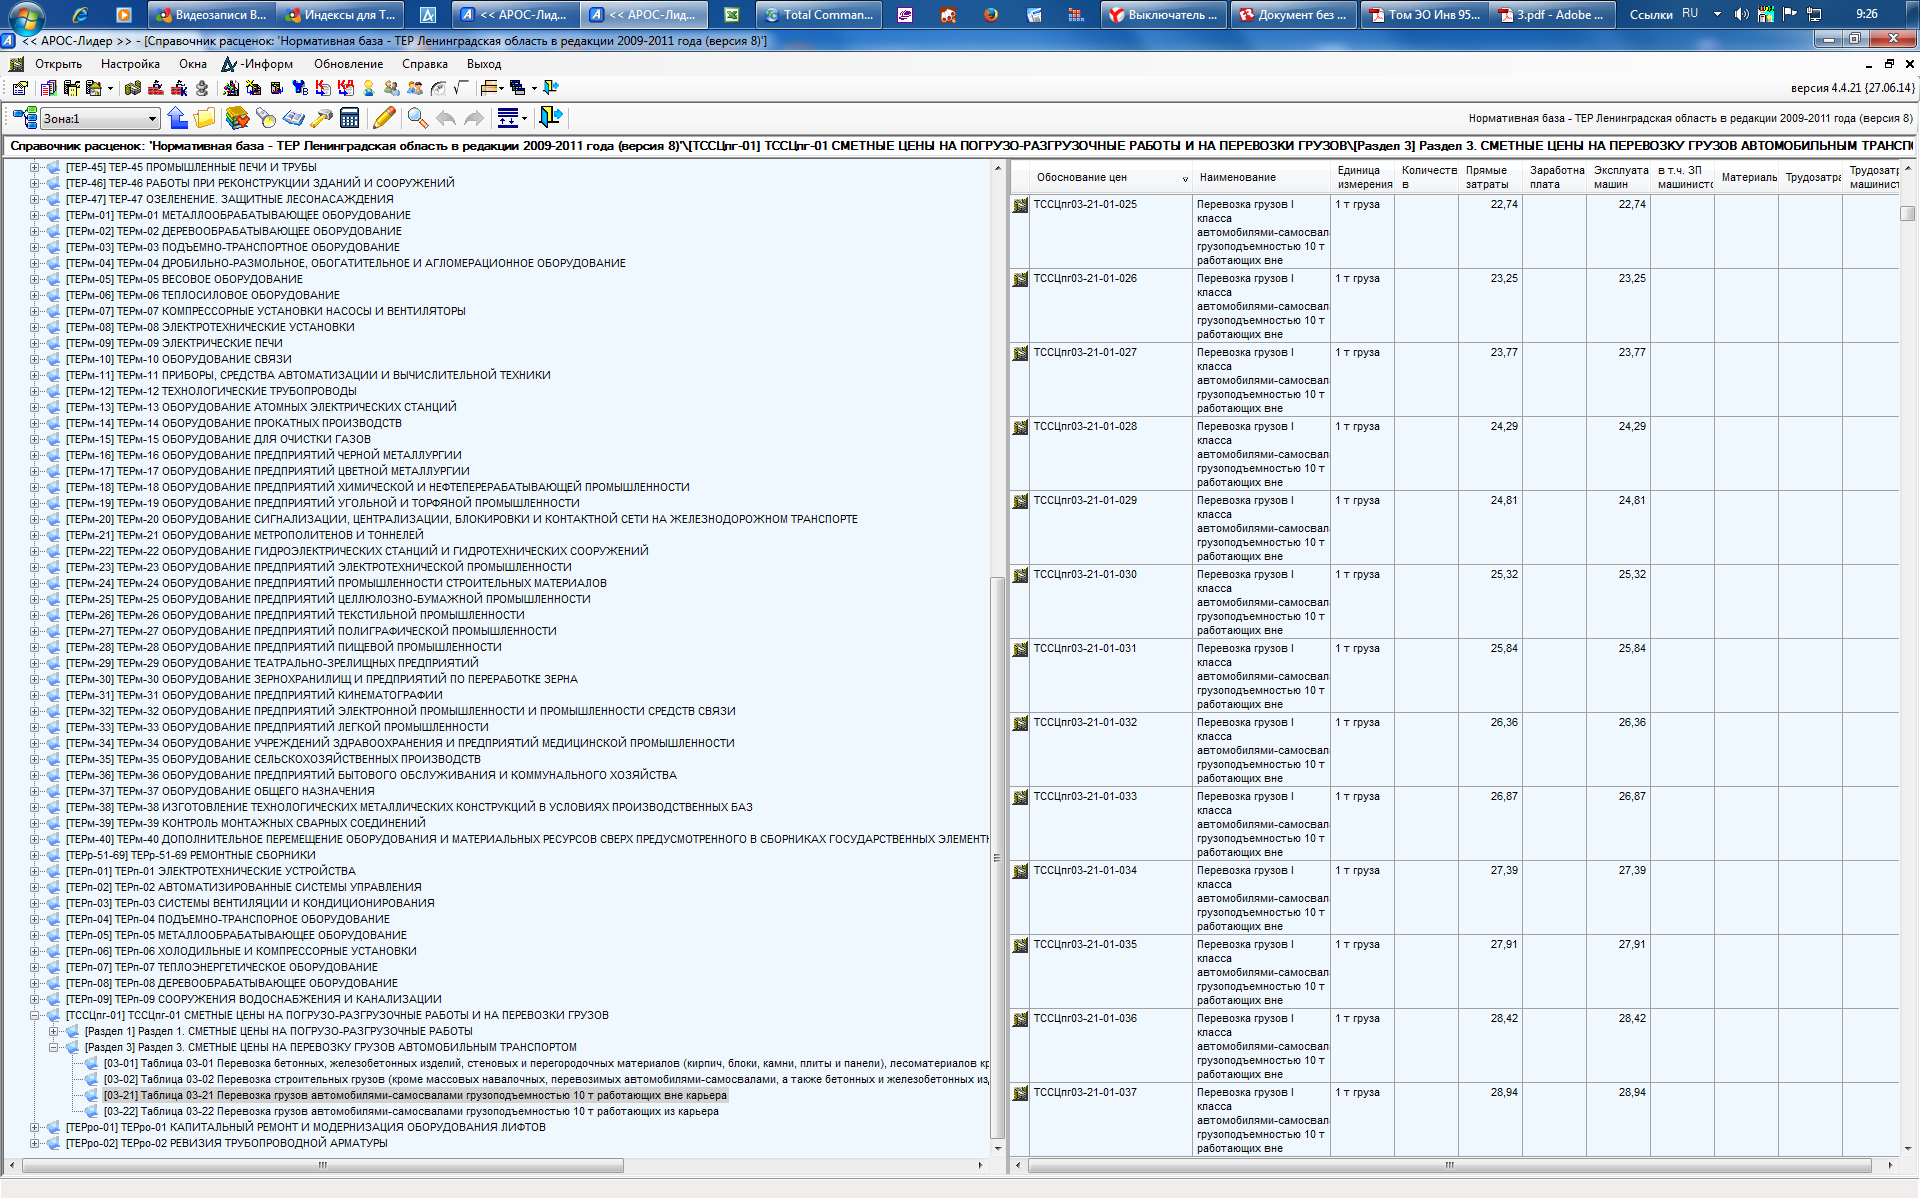
Task: Expand Раздел 1 погрузо-разгрузочные работы node
Action: pos(54,1031)
